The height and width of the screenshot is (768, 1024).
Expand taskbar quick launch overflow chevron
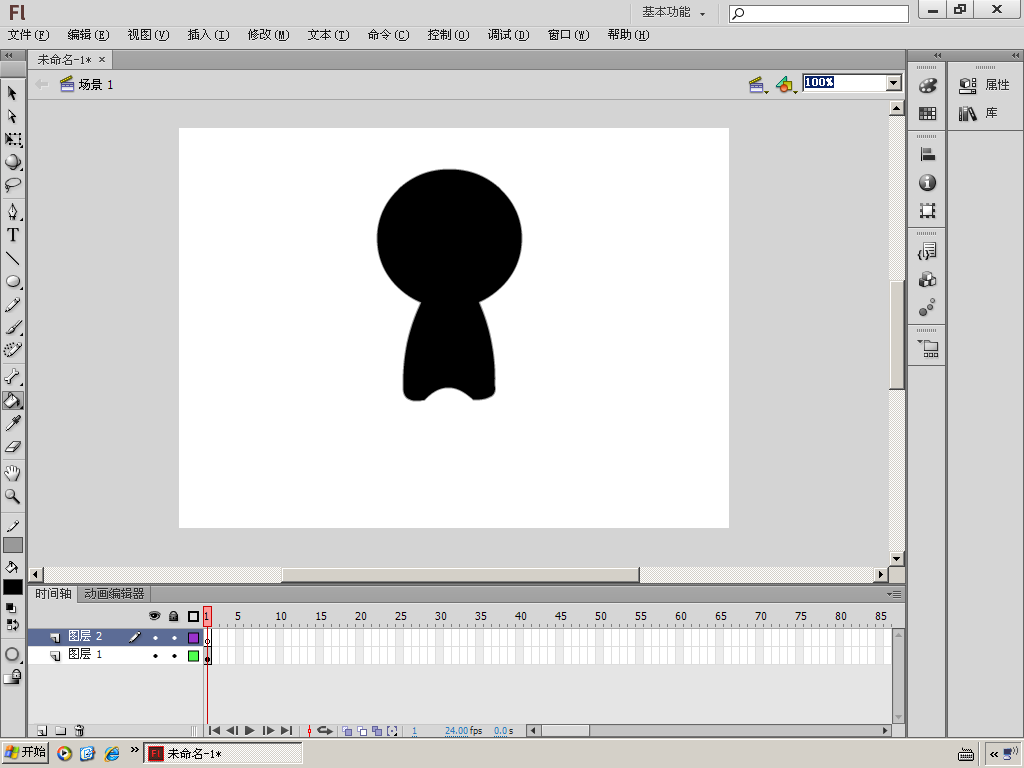135,750
